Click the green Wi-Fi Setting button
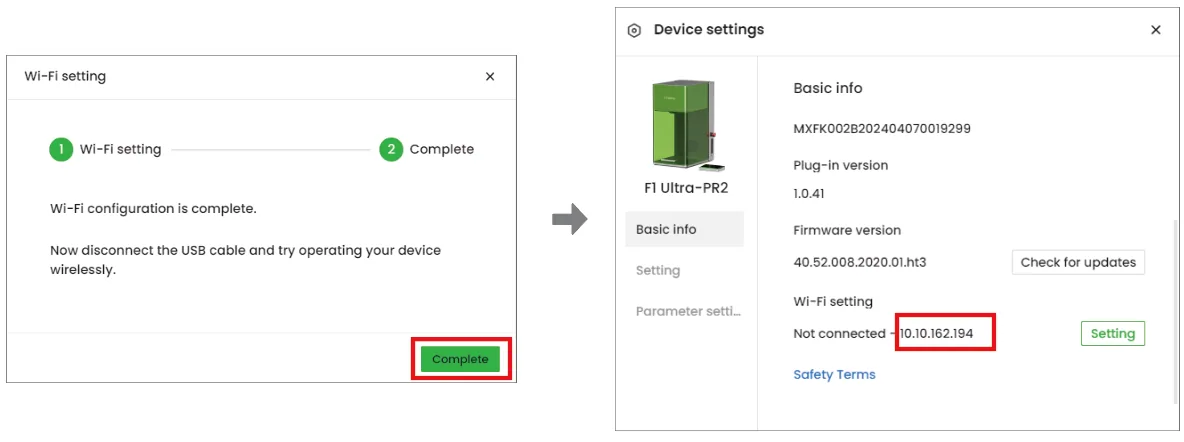This screenshot has height=442, width=1184. coord(1113,333)
